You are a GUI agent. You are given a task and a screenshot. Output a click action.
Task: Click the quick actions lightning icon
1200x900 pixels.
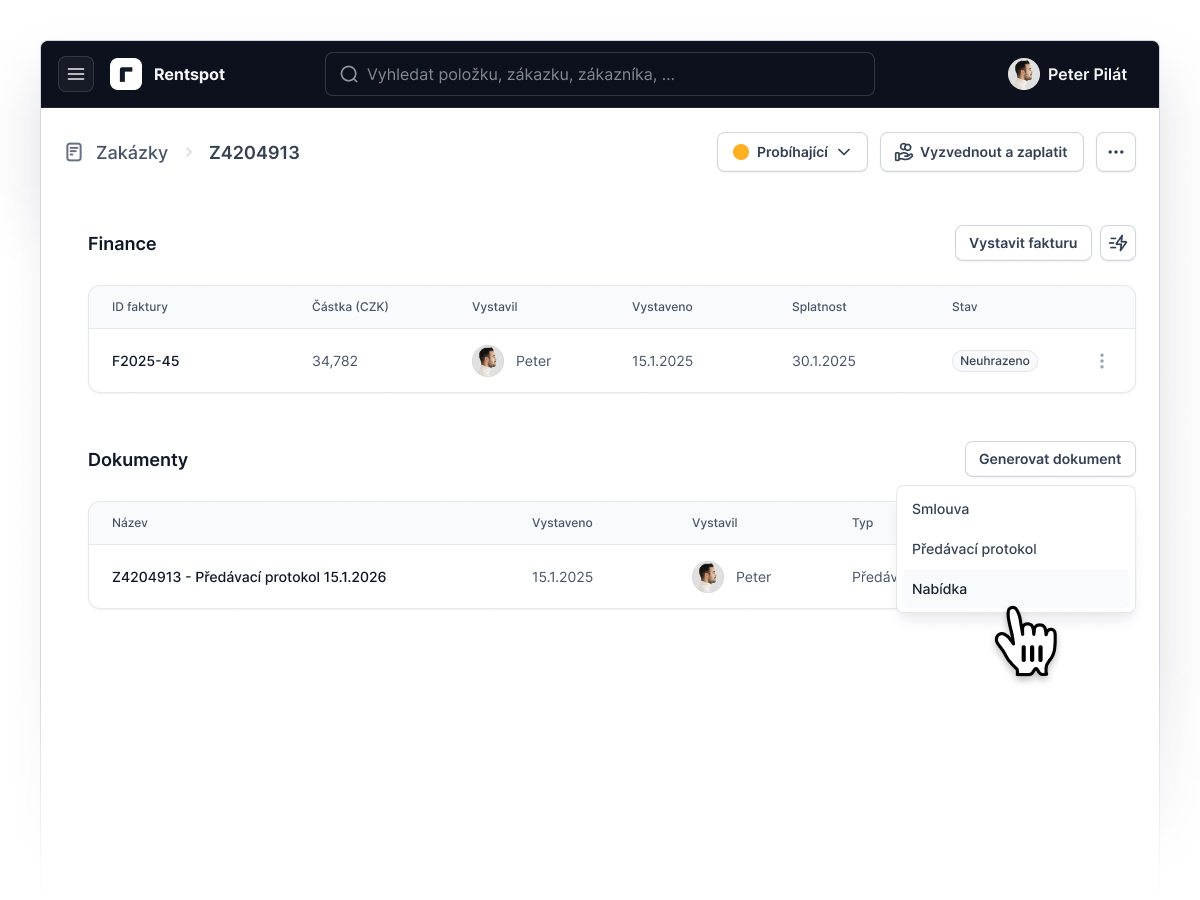pyautogui.click(x=1118, y=243)
